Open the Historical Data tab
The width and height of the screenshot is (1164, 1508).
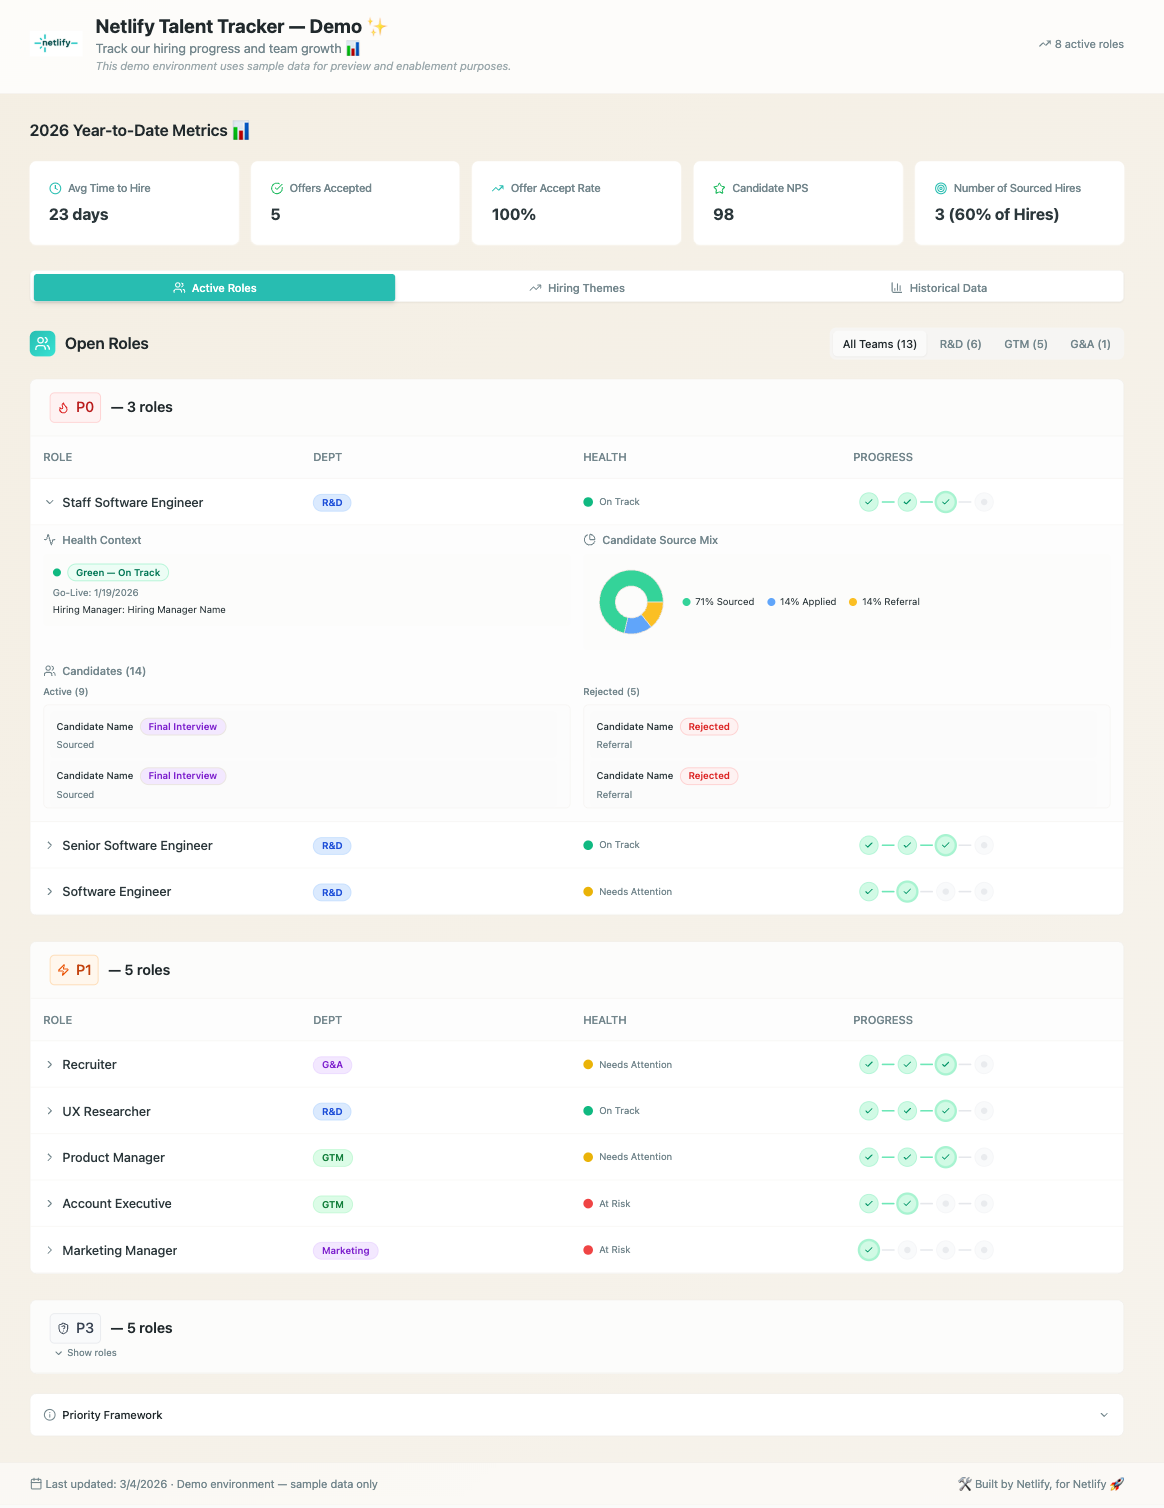pyautogui.click(x=940, y=287)
